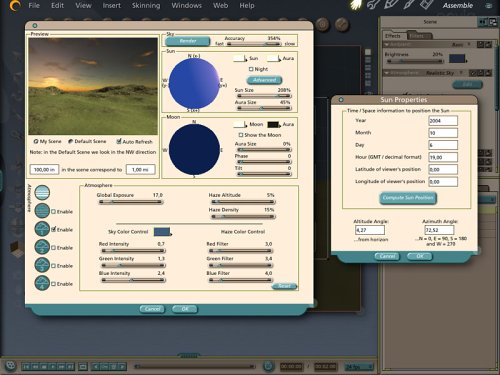Adjust the Sun Size slider
The width and height of the screenshot is (500, 375).
(x=263, y=96)
